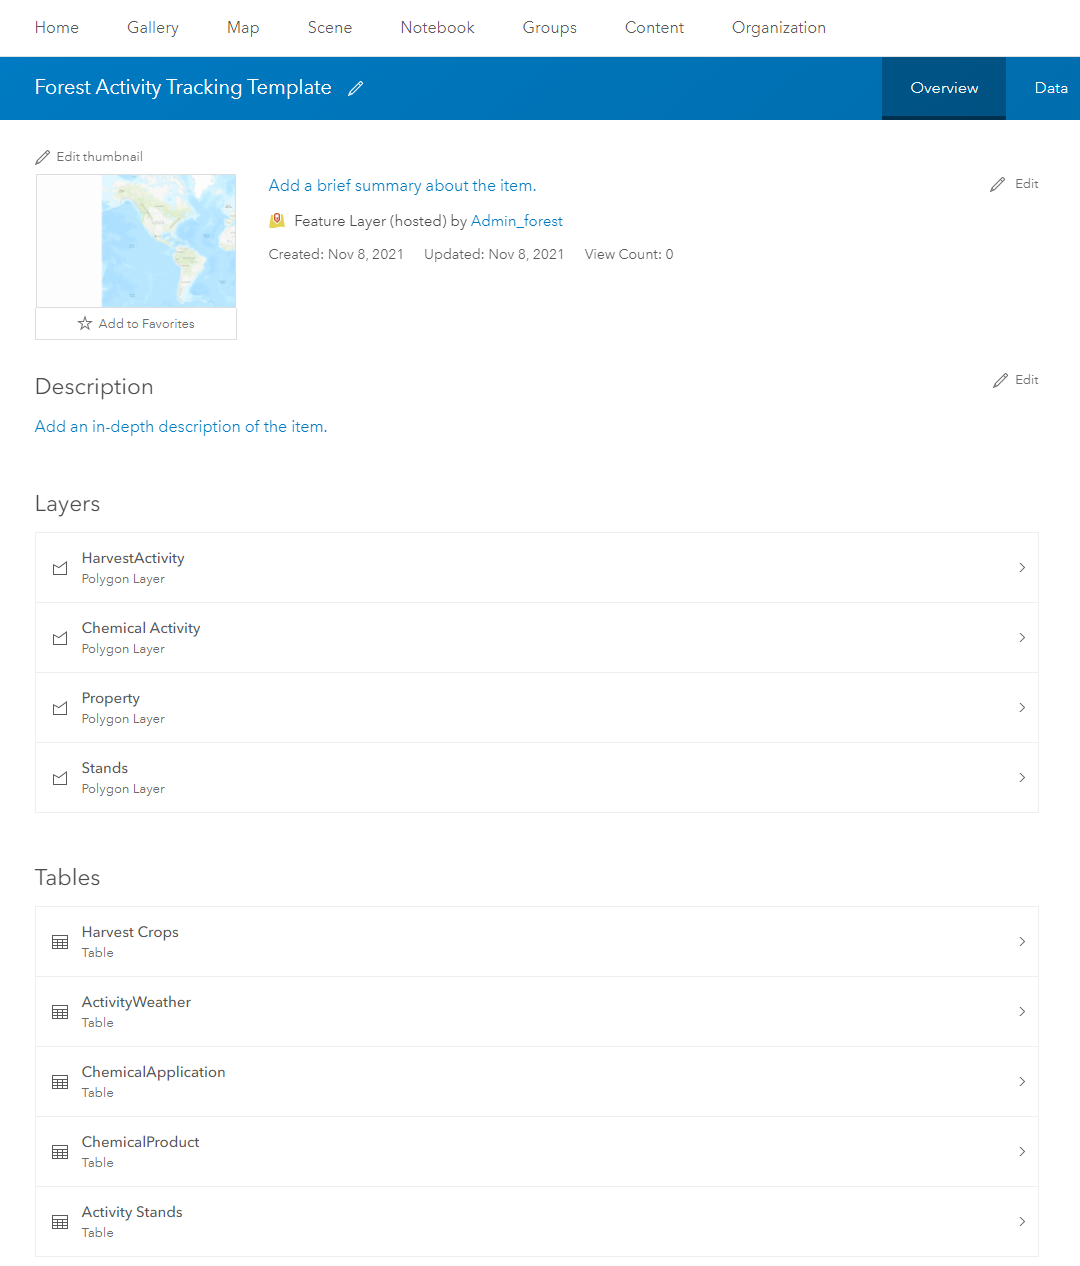Image resolution: width=1080 pixels, height=1266 pixels.
Task: Open the Chemical Activity layer name
Action: pyautogui.click(x=141, y=628)
